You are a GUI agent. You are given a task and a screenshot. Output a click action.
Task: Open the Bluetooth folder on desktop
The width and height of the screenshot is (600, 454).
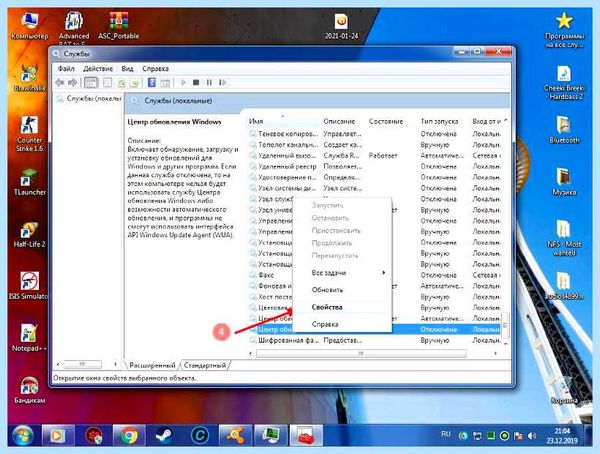(x=564, y=129)
